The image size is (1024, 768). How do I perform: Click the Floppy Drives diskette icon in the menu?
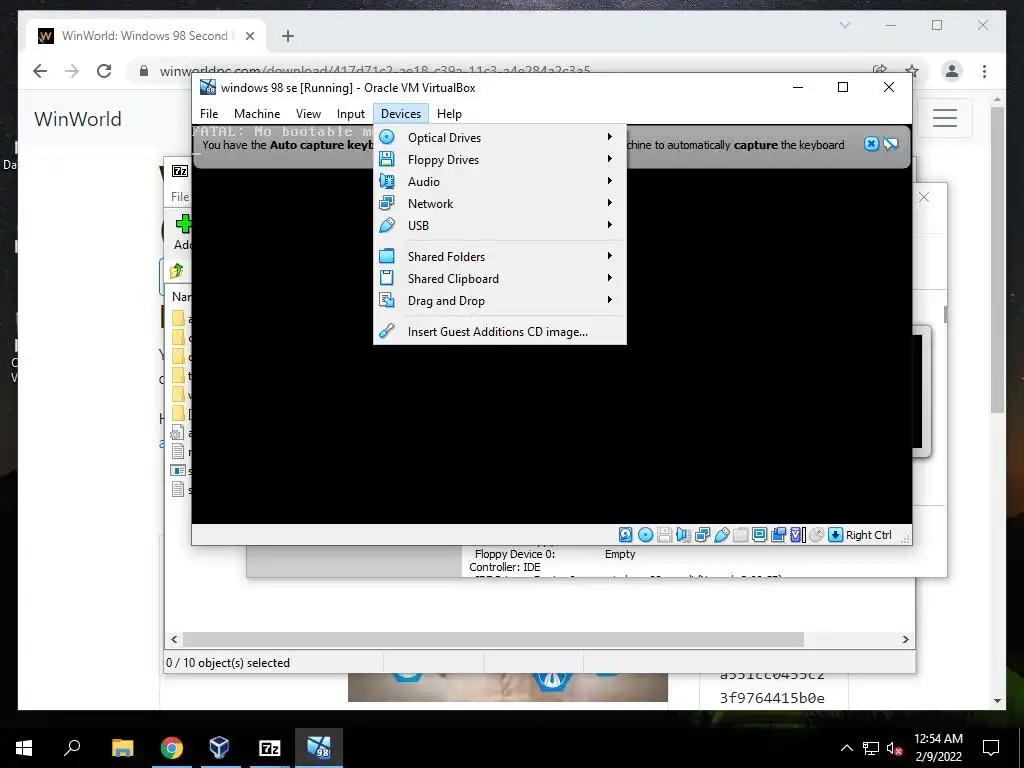[387, 159]
